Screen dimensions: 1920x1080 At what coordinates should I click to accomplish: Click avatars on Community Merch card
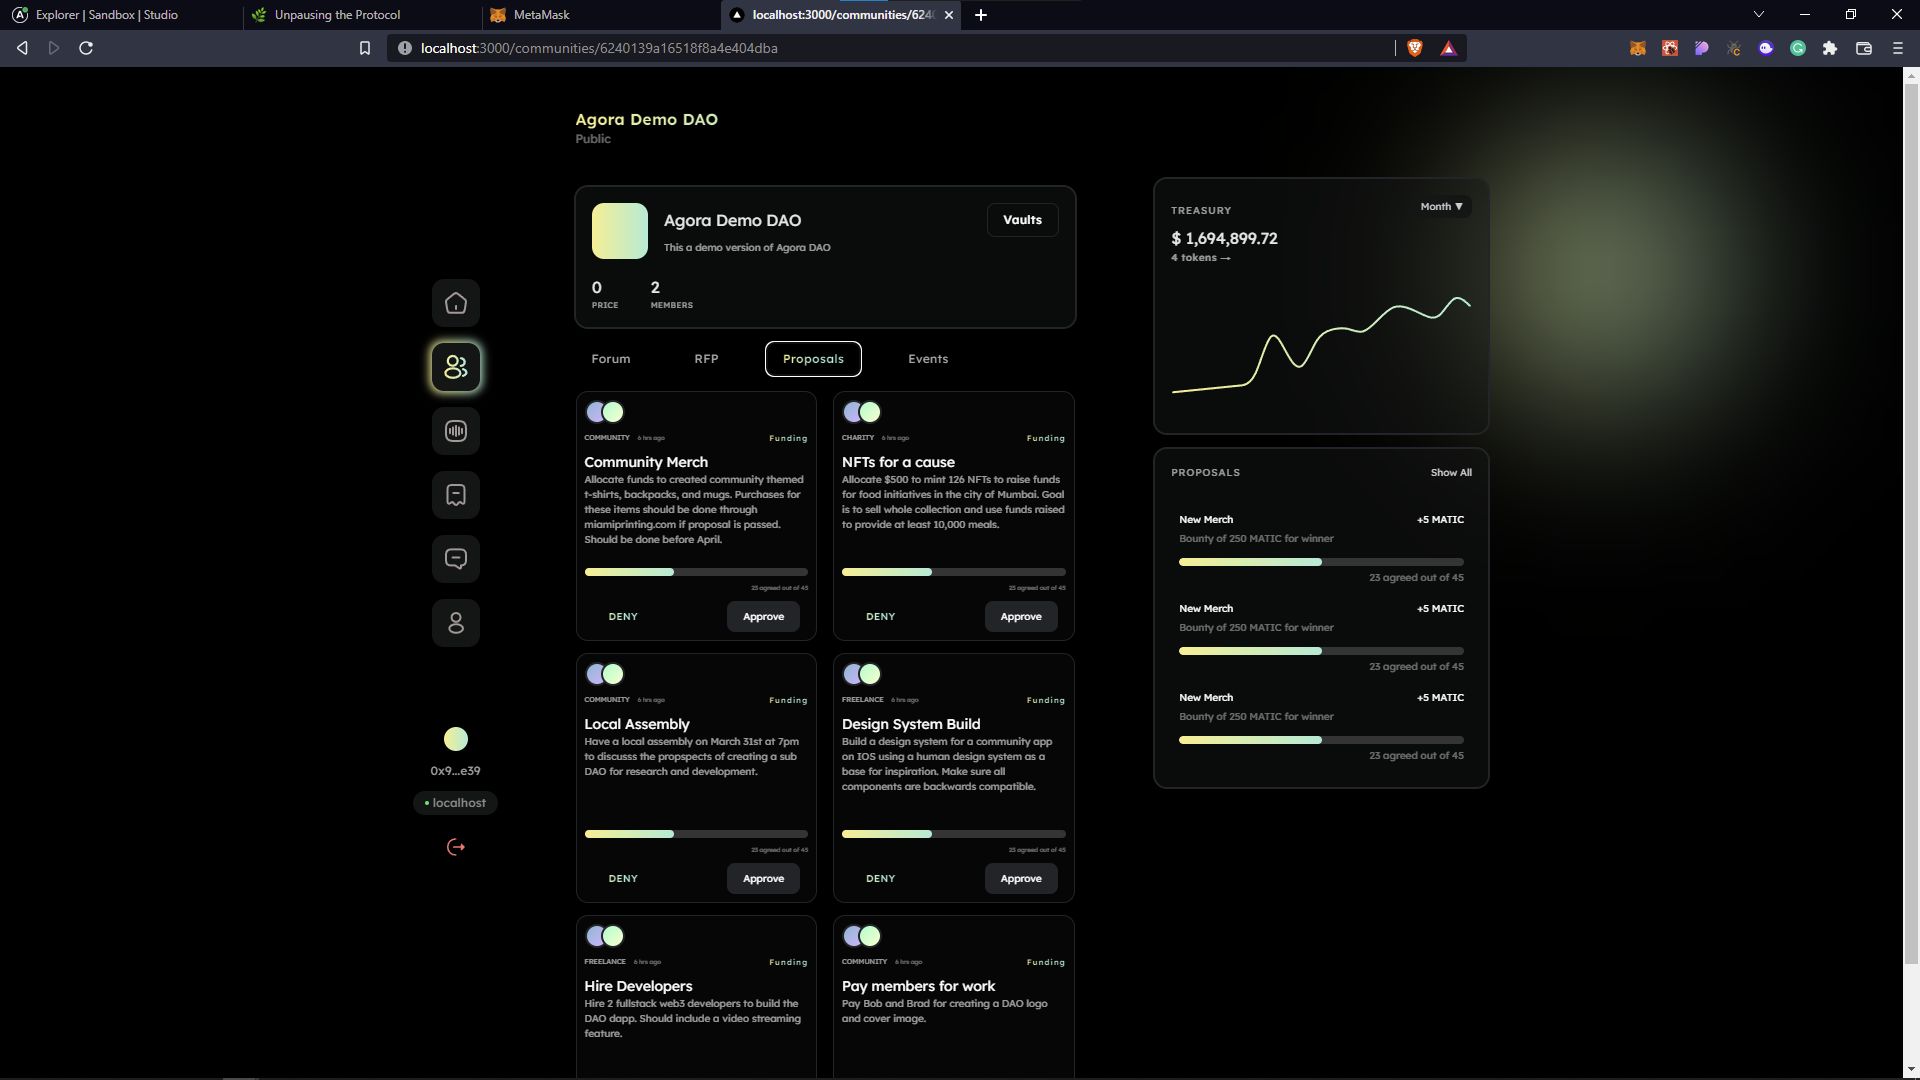[x=605, y=412]
